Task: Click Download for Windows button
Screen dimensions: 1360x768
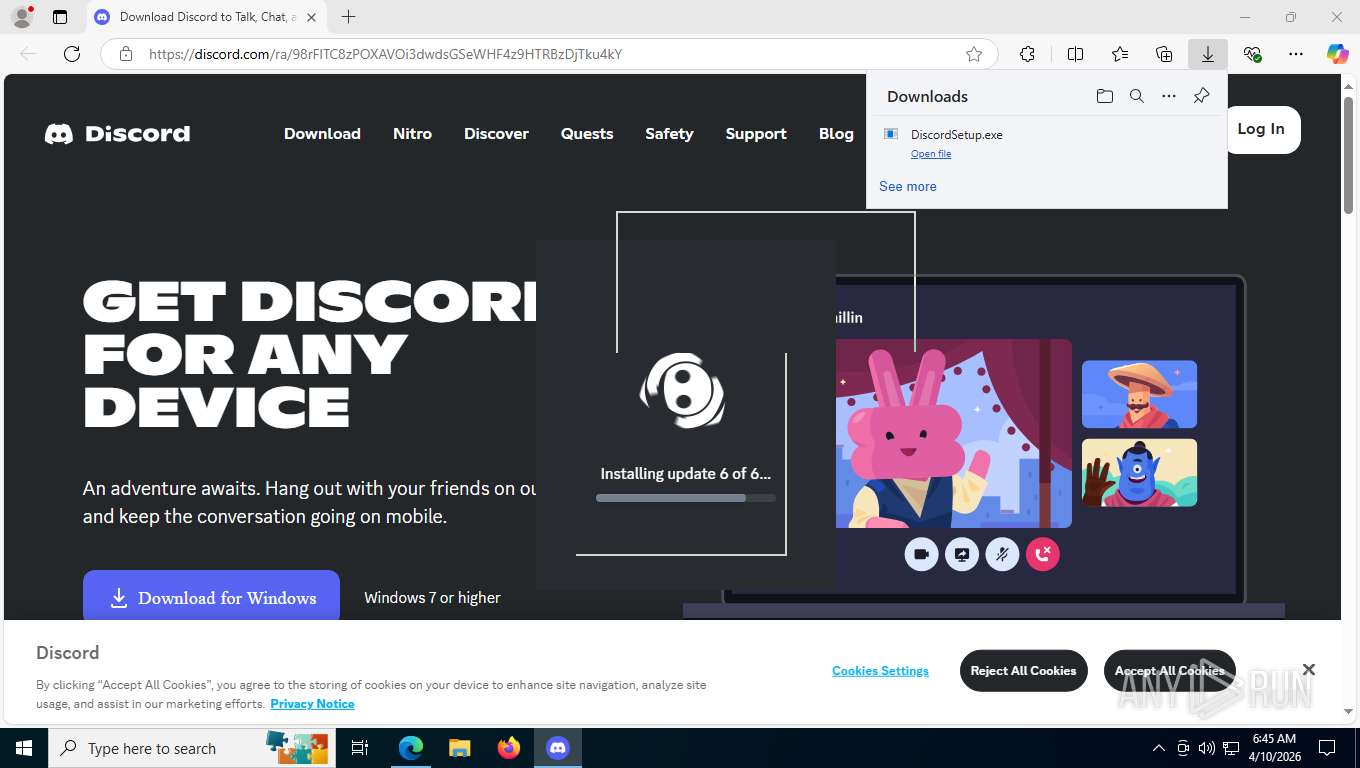Action: point(211,597)
